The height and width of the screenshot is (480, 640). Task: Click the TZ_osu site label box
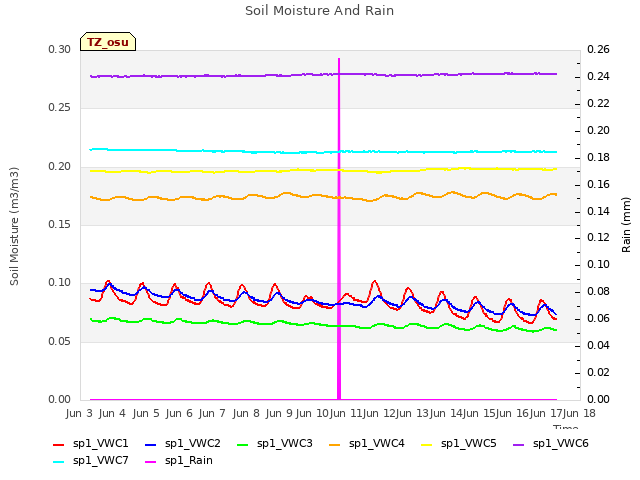tap(108, 42)
